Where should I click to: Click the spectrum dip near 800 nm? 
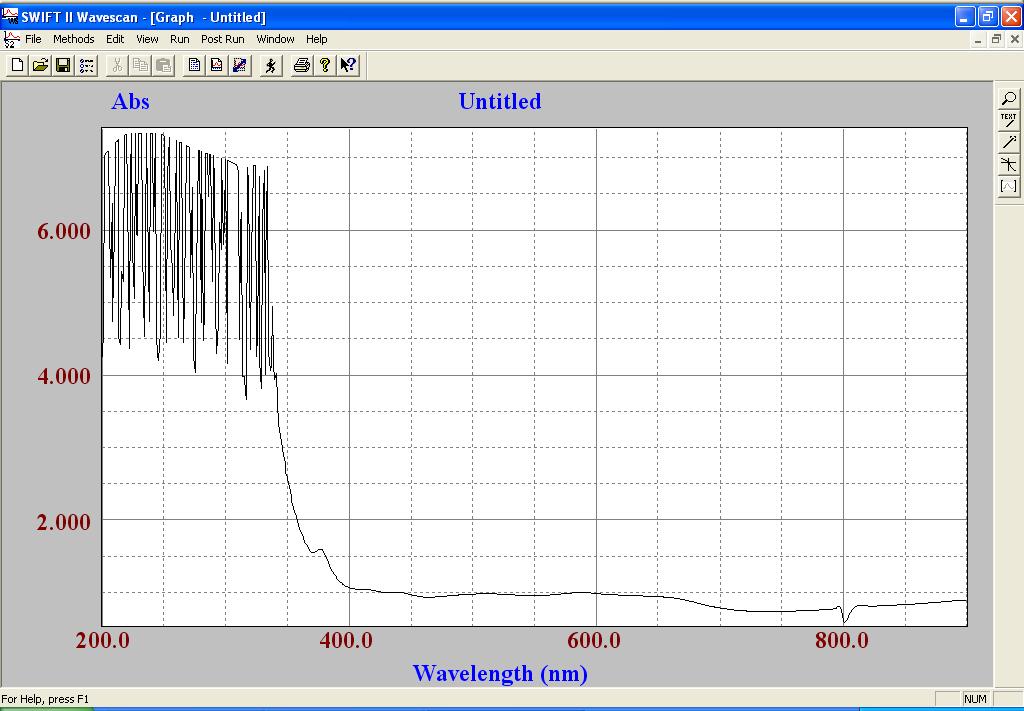click(844, 619)
